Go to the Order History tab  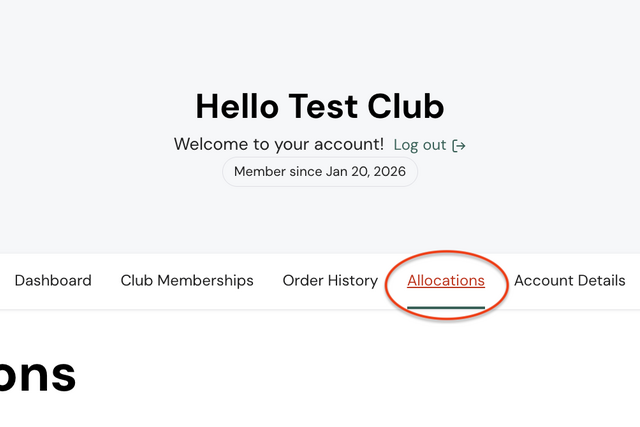pos(330,281)
